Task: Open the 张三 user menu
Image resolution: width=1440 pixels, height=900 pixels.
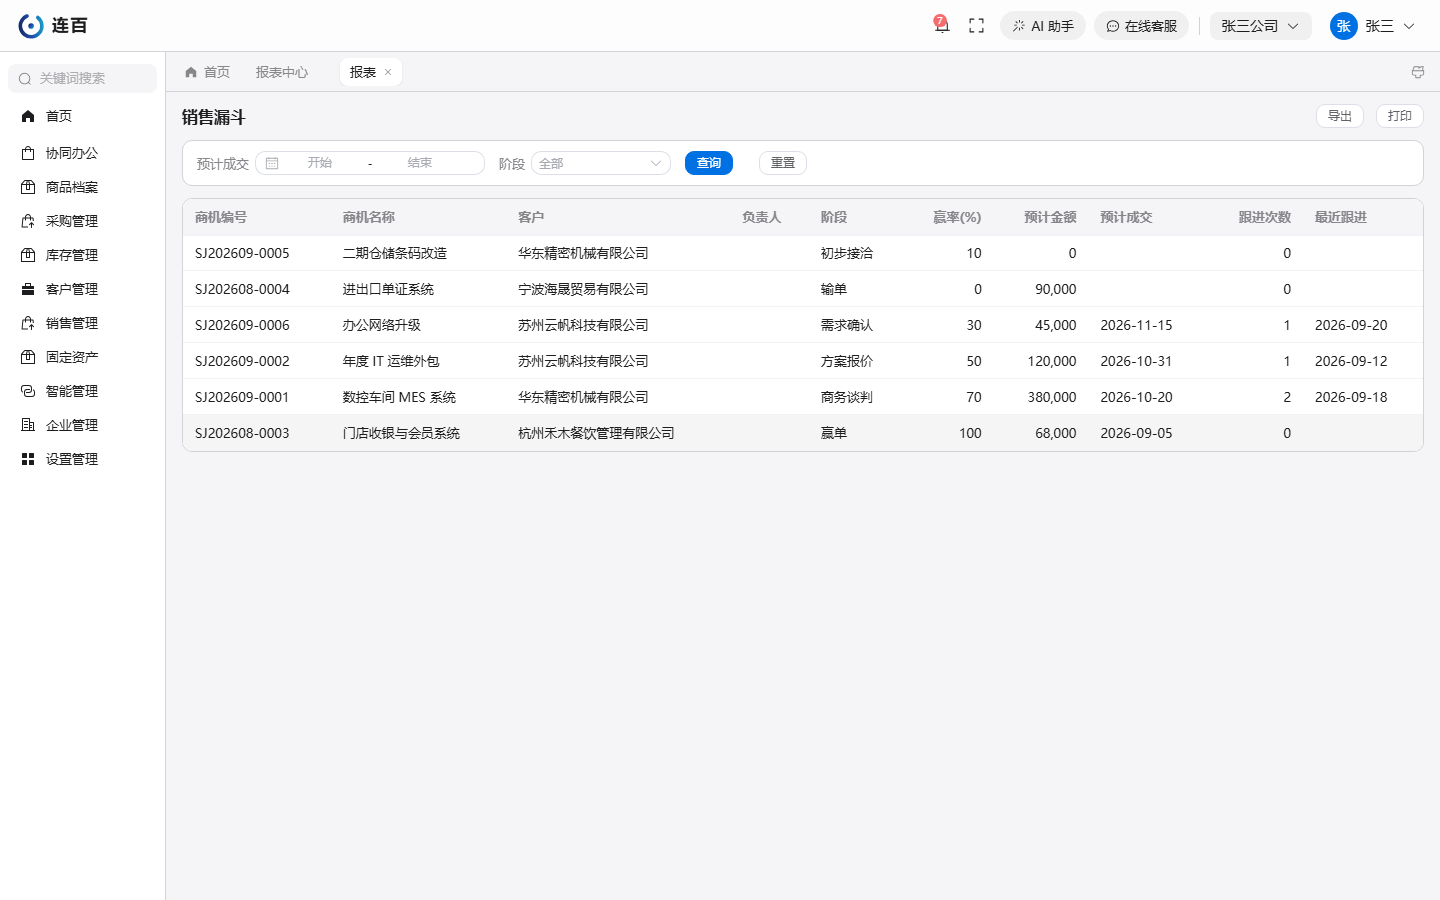Action: pyautogui.click(x=1372, y=26)
